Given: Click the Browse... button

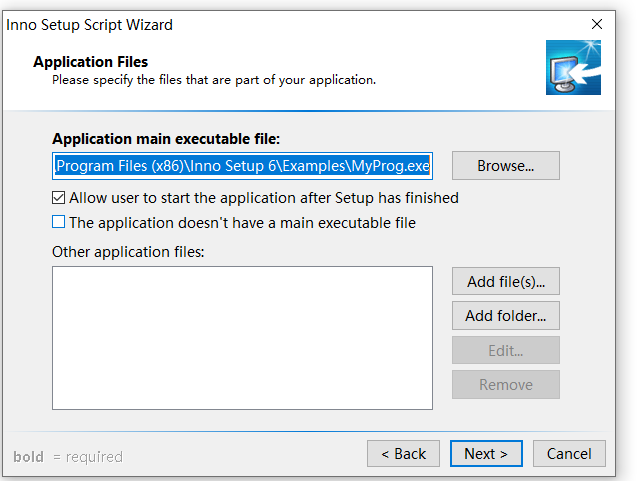Looking at the screenshot, I should [506, 166].
